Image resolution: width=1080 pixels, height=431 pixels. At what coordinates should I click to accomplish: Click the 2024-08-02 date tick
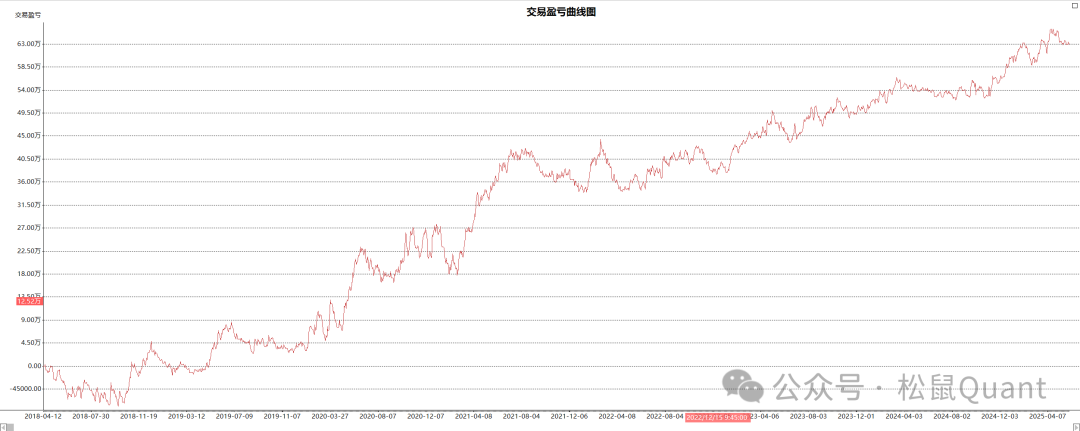[x=951, y=416]
